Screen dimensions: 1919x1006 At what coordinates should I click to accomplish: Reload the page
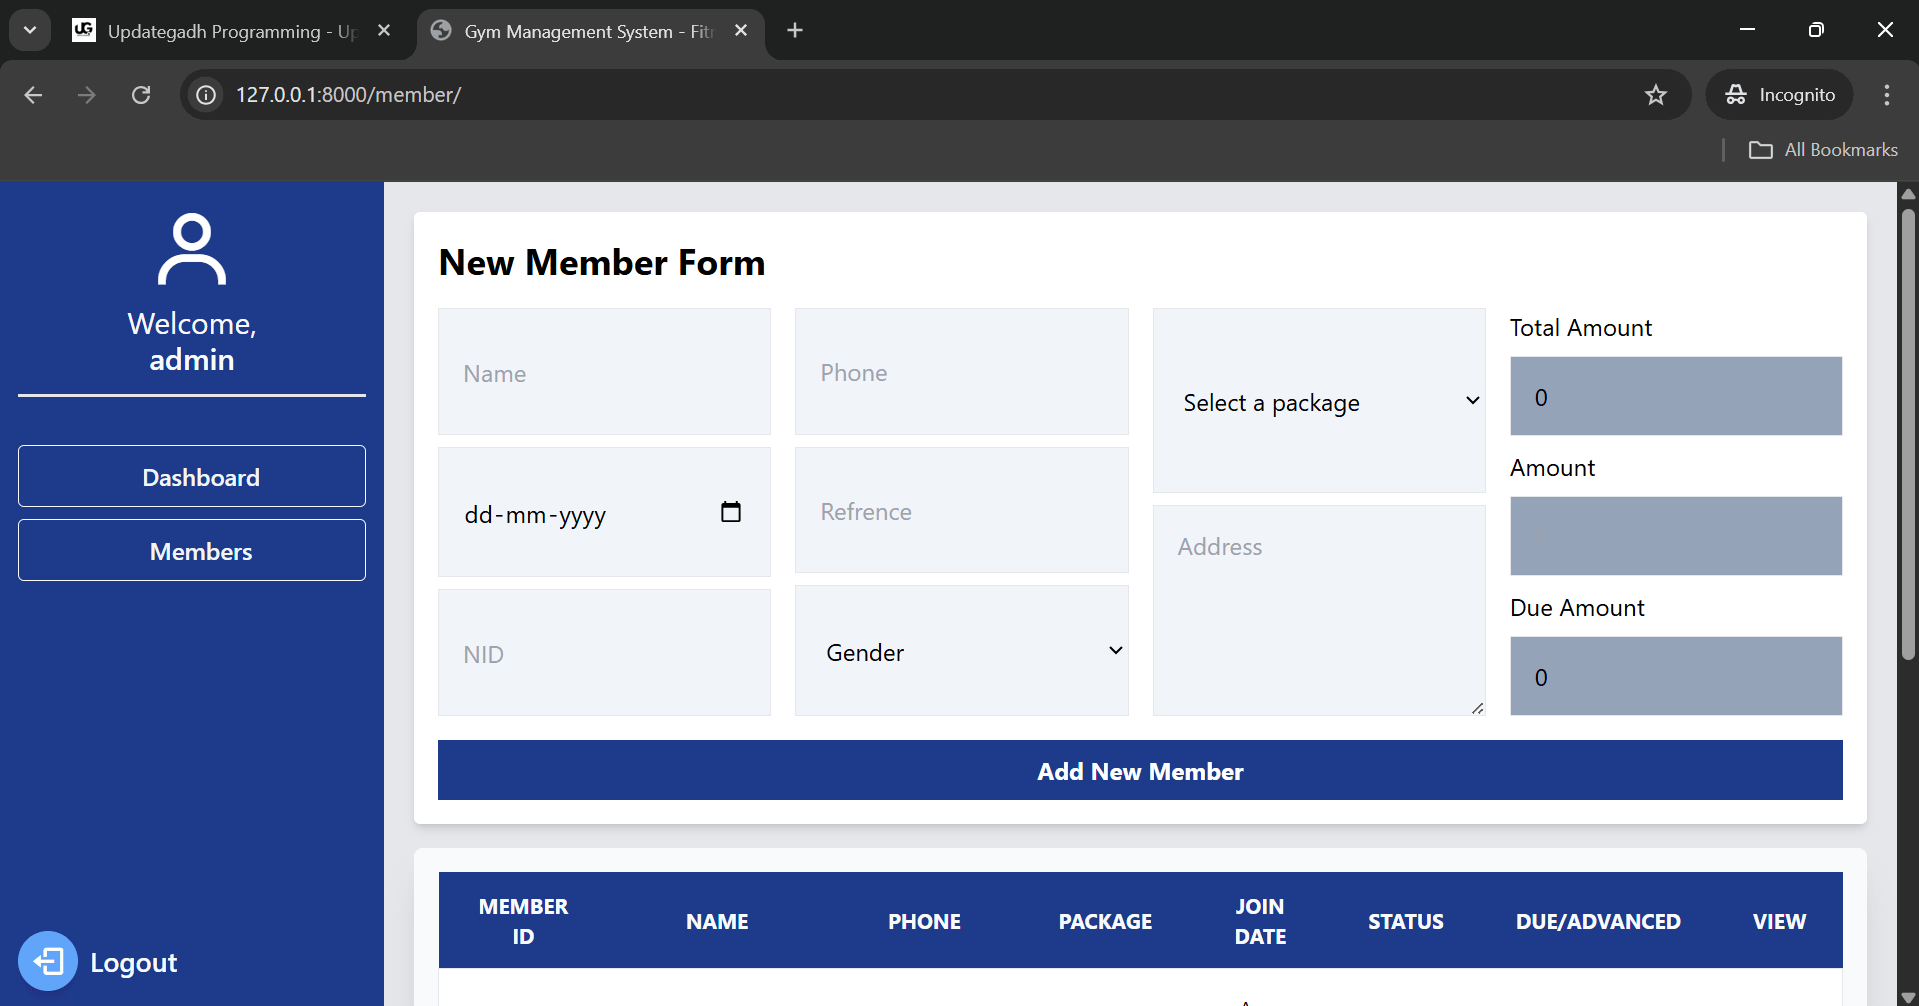pos(141,94)
